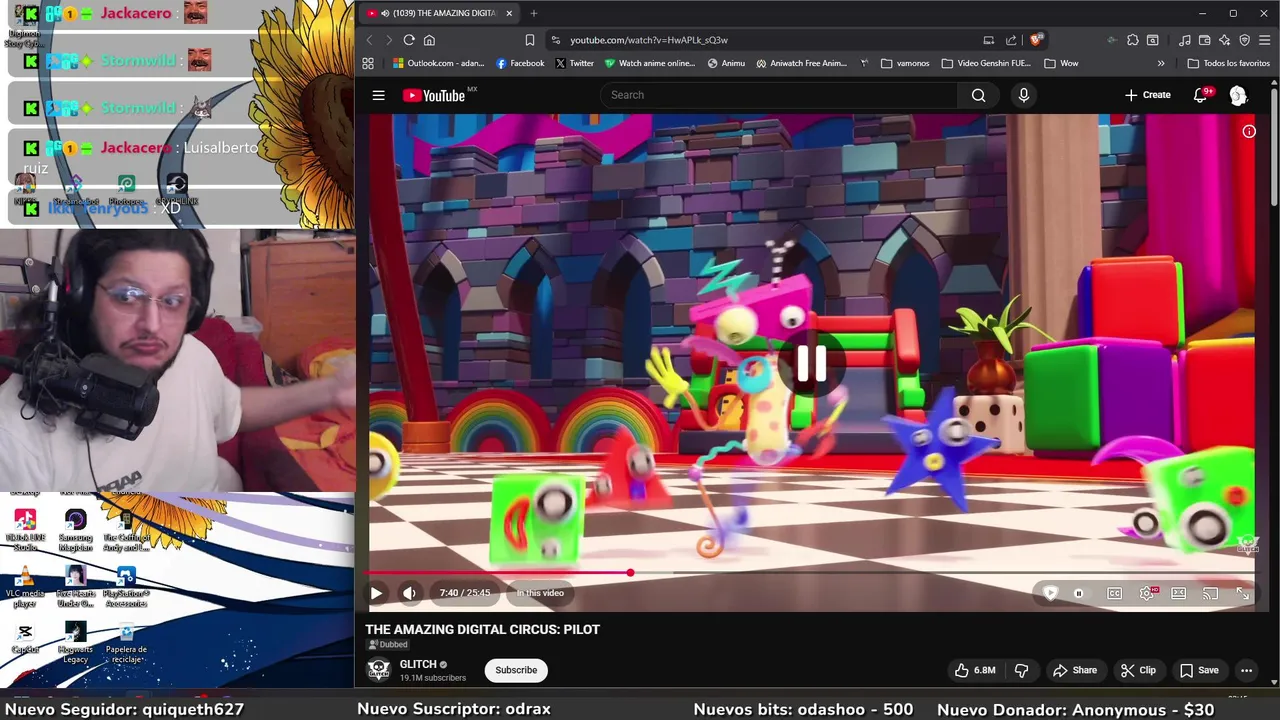Open more actions ellipsis under the video
The height and width of the screenshot is (720, 1280).
click(x=1246, y=670)
